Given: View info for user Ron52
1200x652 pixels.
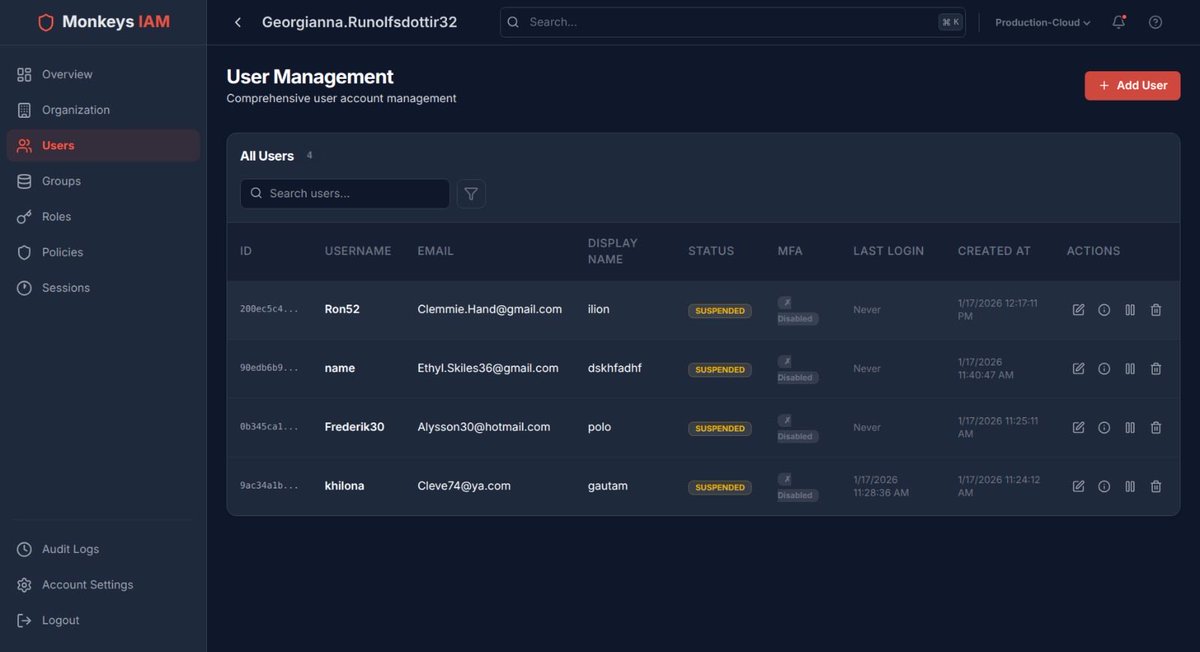Looking at the screenshot, I should 1104,310.
